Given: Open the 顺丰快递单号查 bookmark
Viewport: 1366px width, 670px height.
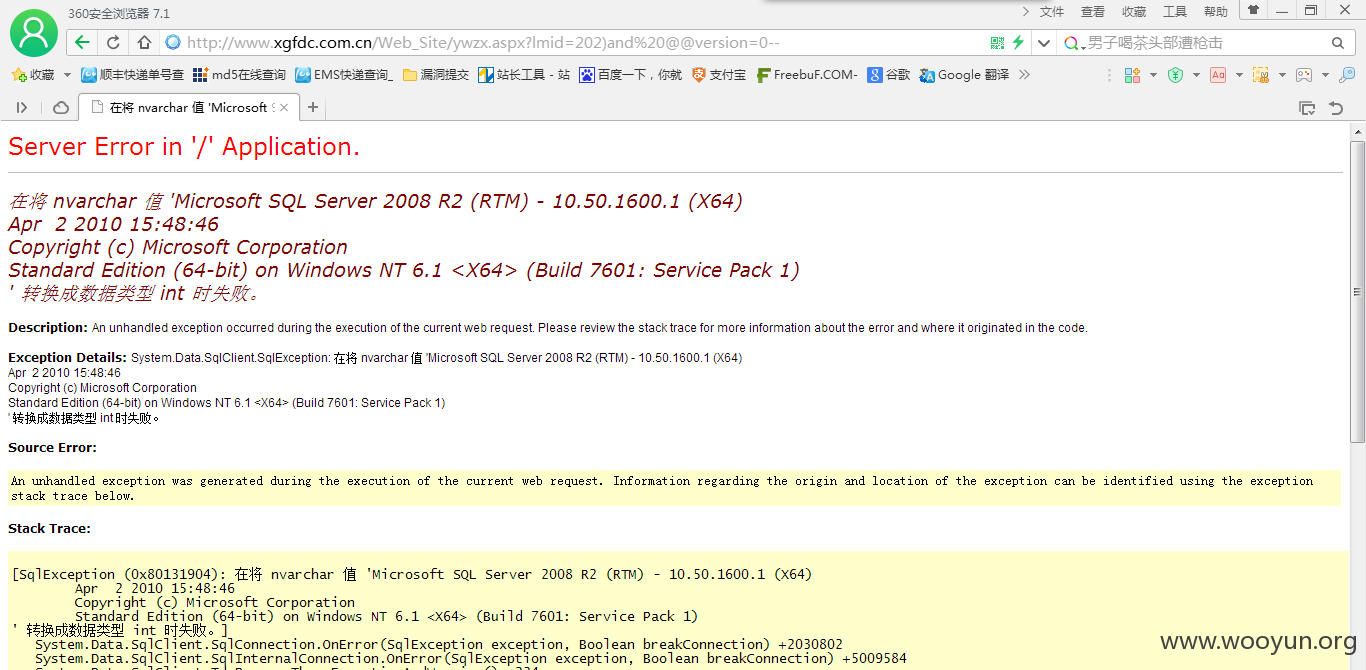Looking at the screenshot, I should pyautogui.click(x=133, y=75).
